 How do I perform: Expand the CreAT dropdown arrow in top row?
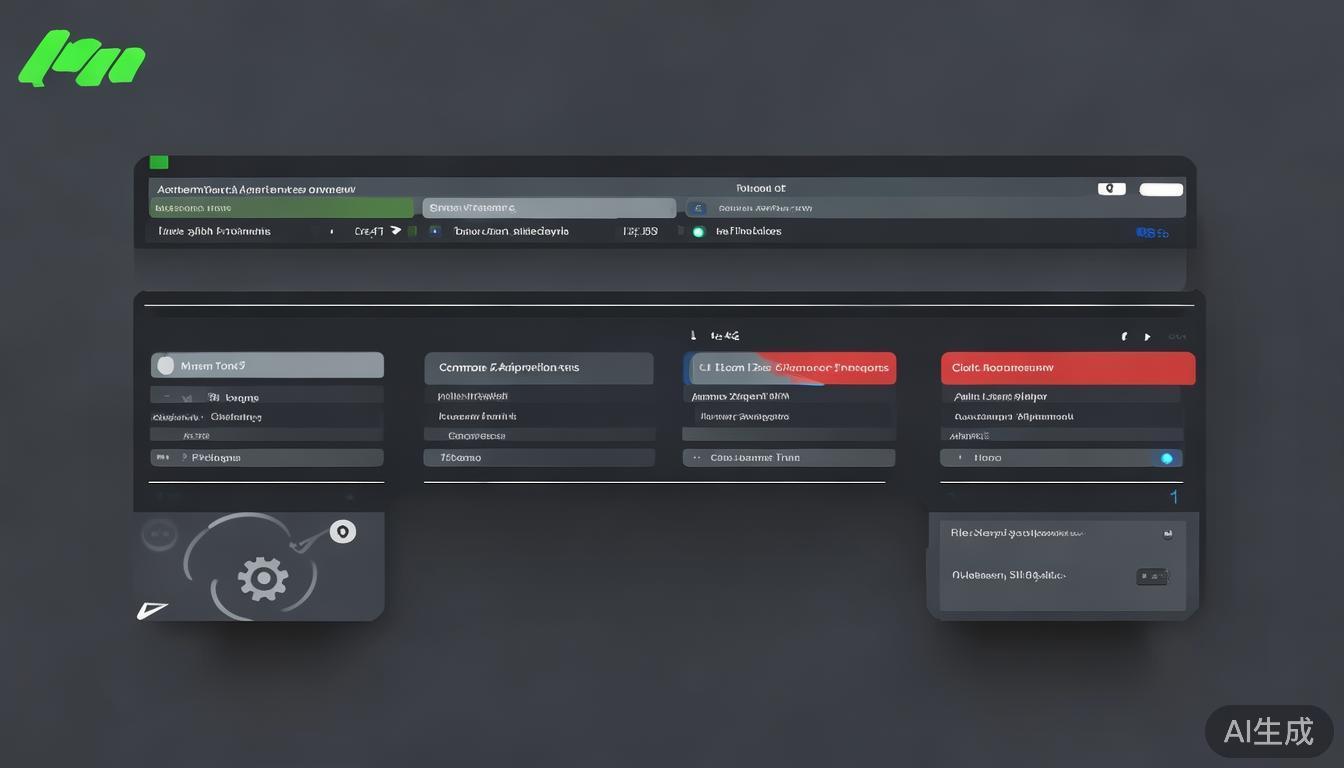click(x=395, y=231)
